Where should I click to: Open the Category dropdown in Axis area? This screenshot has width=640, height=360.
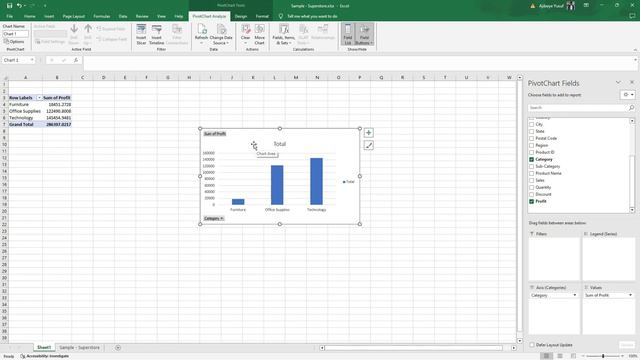click(x=575, y=295)
